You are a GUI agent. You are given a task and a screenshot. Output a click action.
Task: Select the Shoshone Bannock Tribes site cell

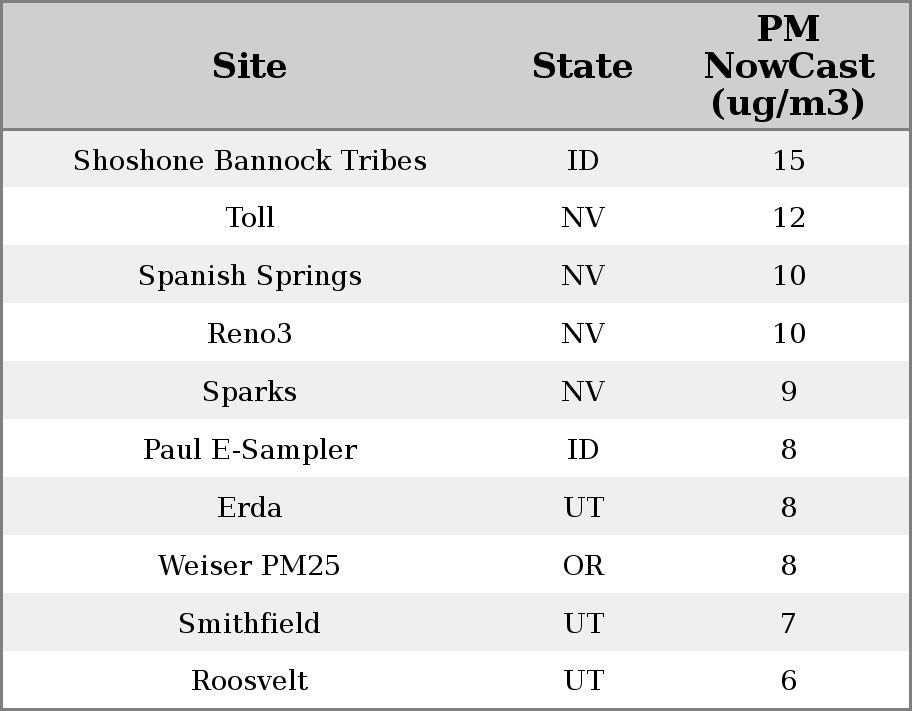250,161
